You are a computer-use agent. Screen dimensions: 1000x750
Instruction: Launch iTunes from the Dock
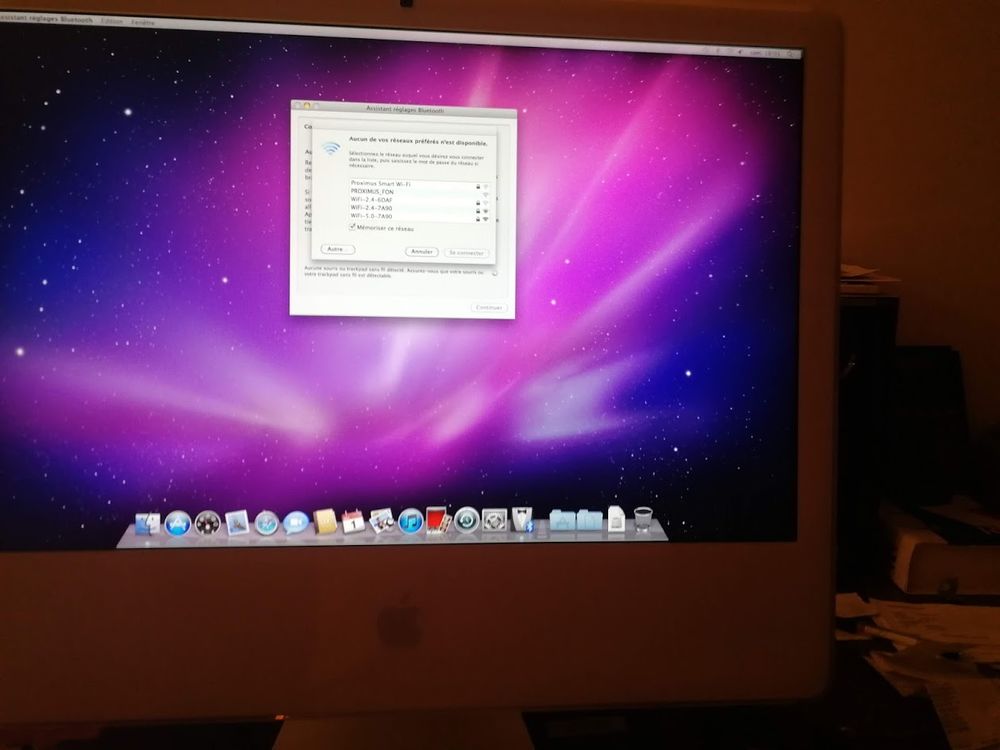click(x=411, y=521)
